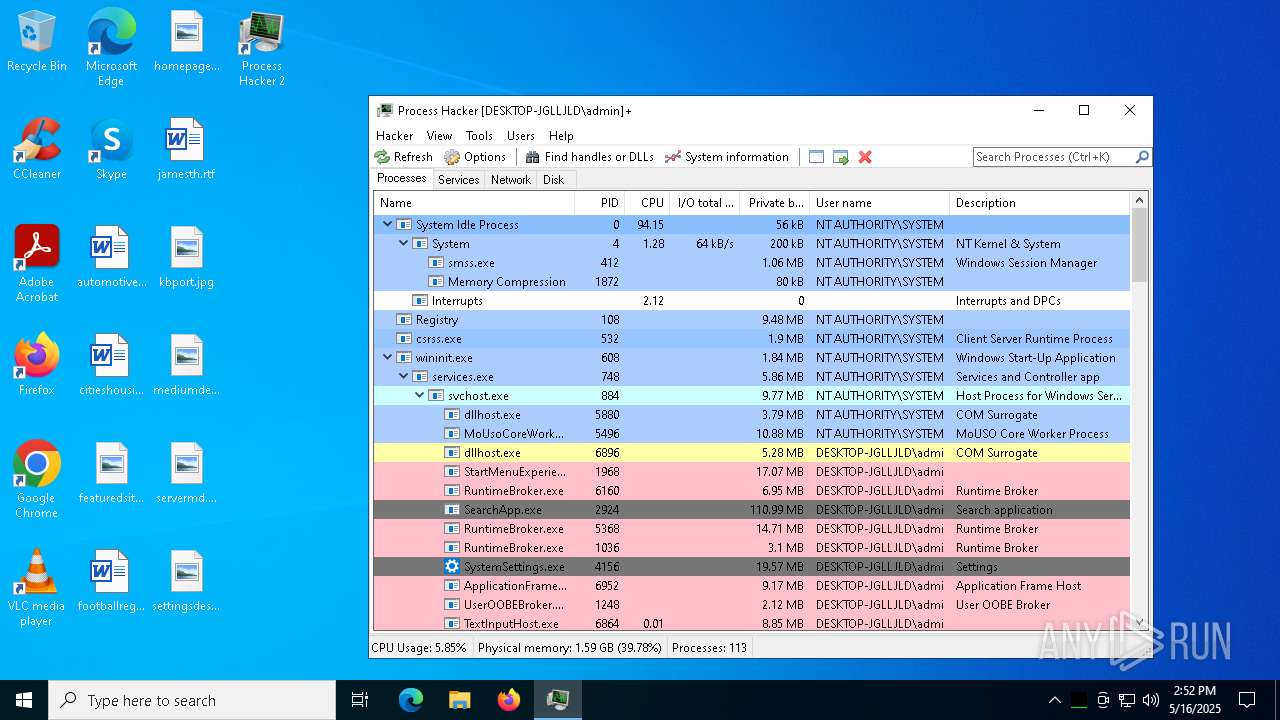Select SystemSettings.exe gear icon row
The width and height of the screenshot is (1280, 720).
point(751,567)
